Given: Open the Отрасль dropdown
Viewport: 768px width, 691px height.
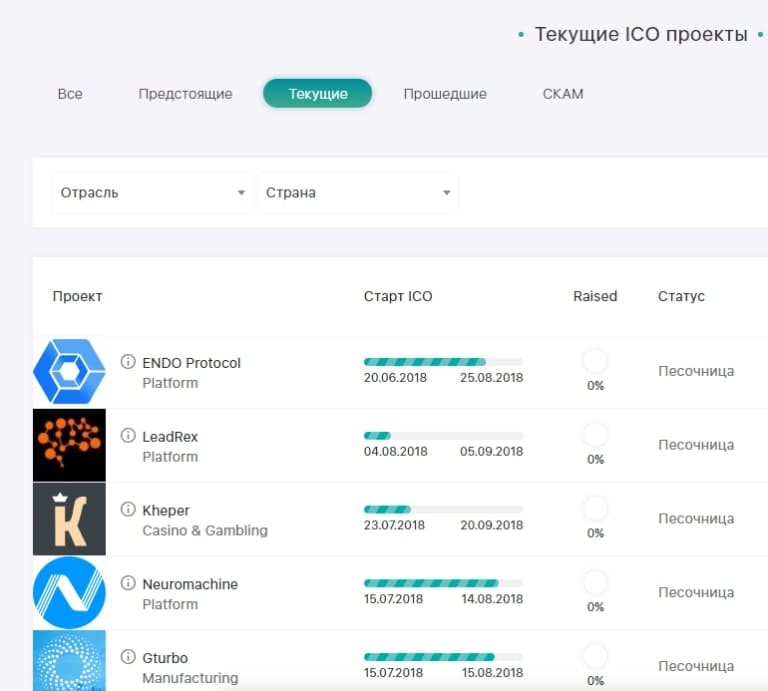Looking at the screenshot, I should (x=152, y=192).
